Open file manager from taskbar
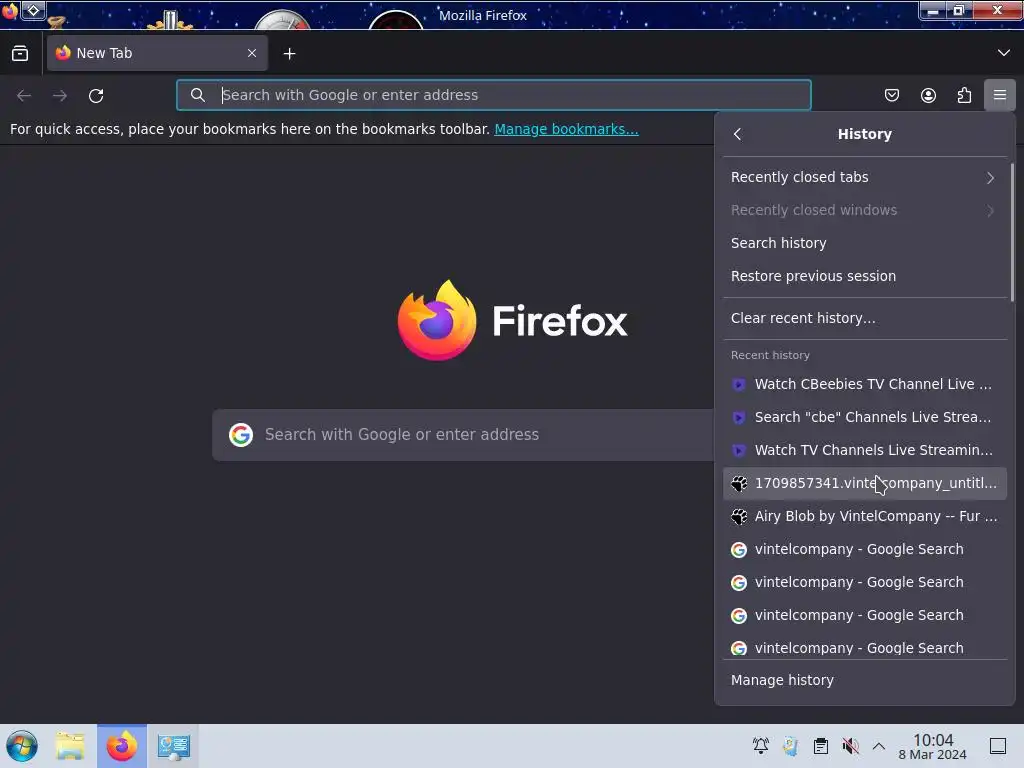Image resolution: width=1024 pixels, height=768 pixels. tap(70, 746)
